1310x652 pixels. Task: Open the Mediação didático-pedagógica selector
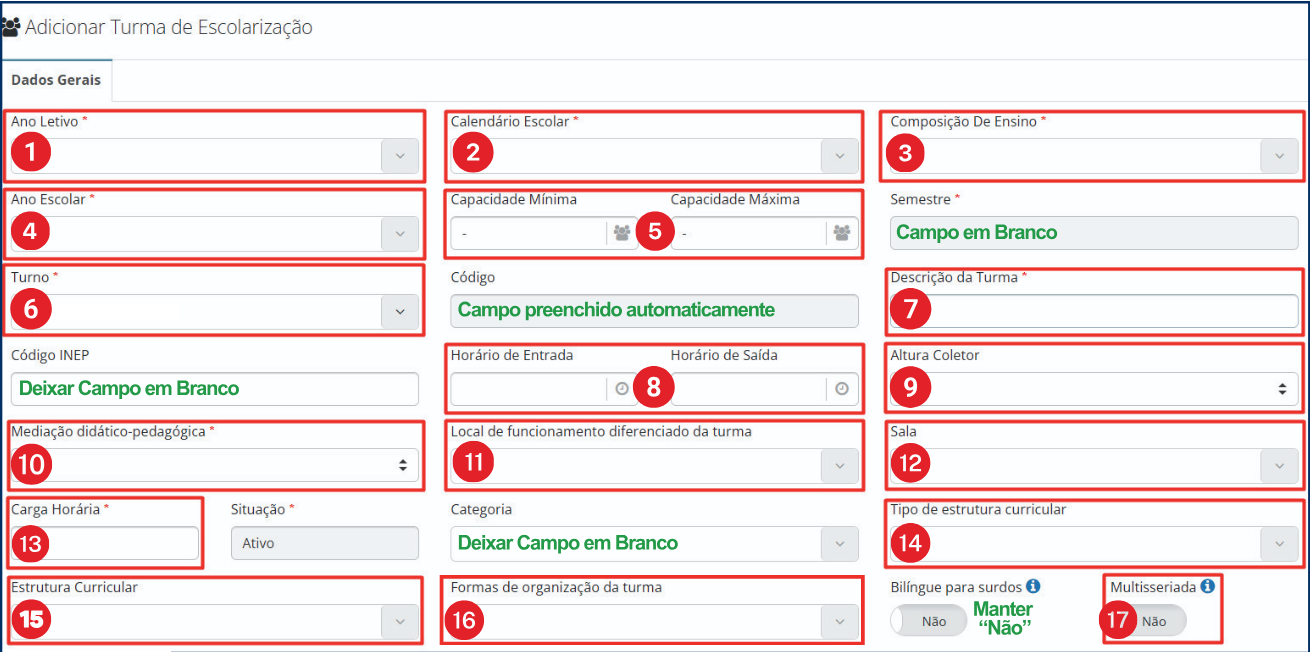click(x=402, y=465)
